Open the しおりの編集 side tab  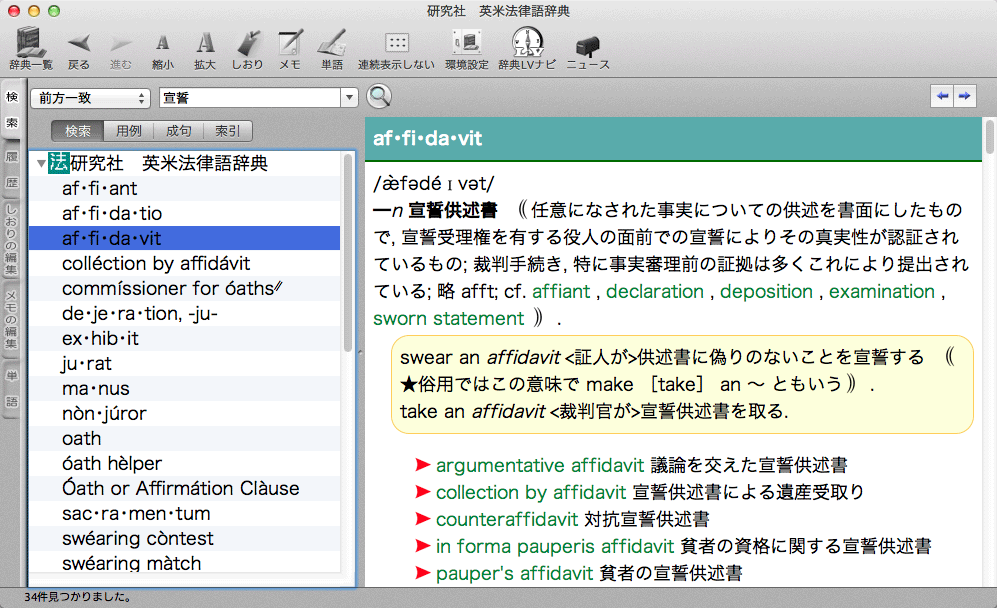[x=12, y=239]
